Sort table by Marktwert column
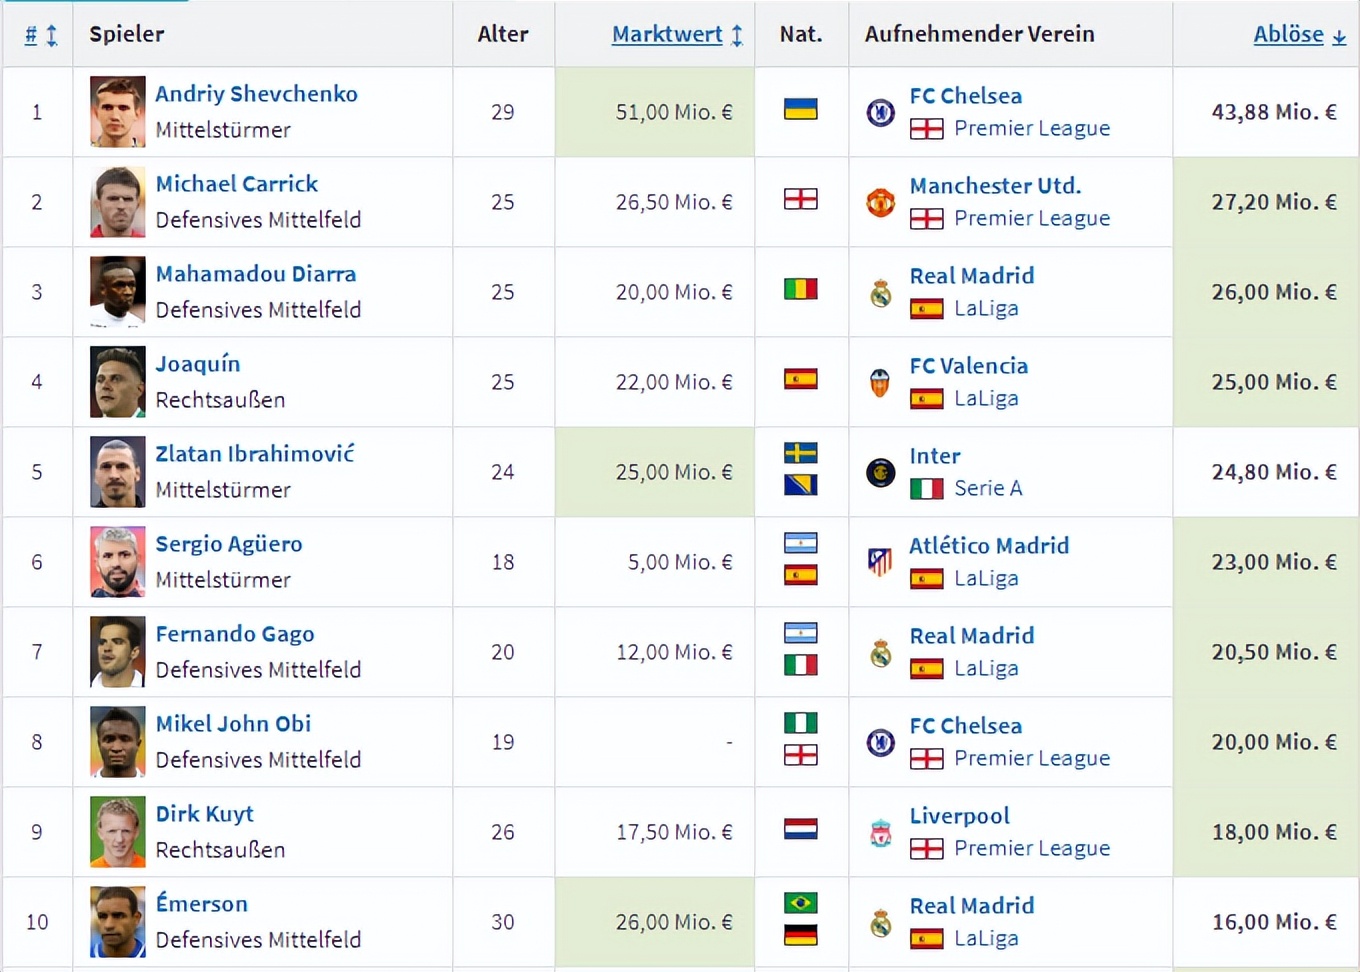This screenshot has width=1360, height=972. [x=667, y=34]
